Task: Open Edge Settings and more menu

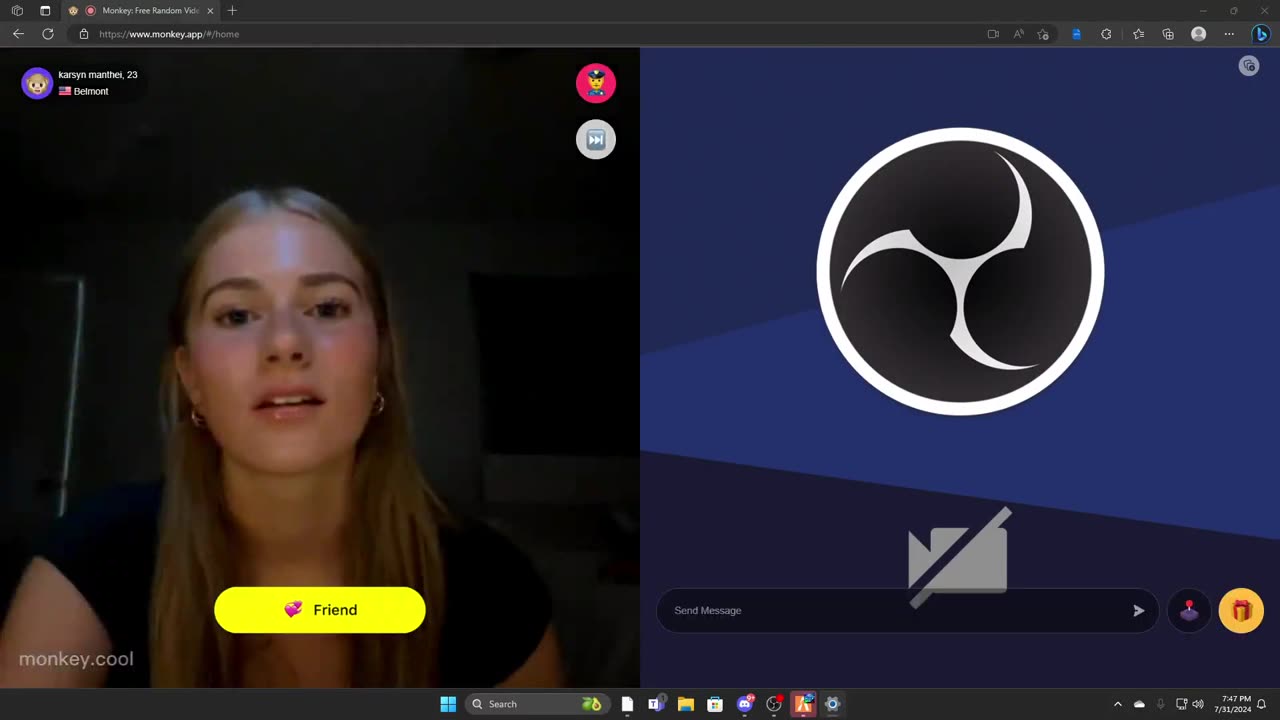Action: (1229, 34)
